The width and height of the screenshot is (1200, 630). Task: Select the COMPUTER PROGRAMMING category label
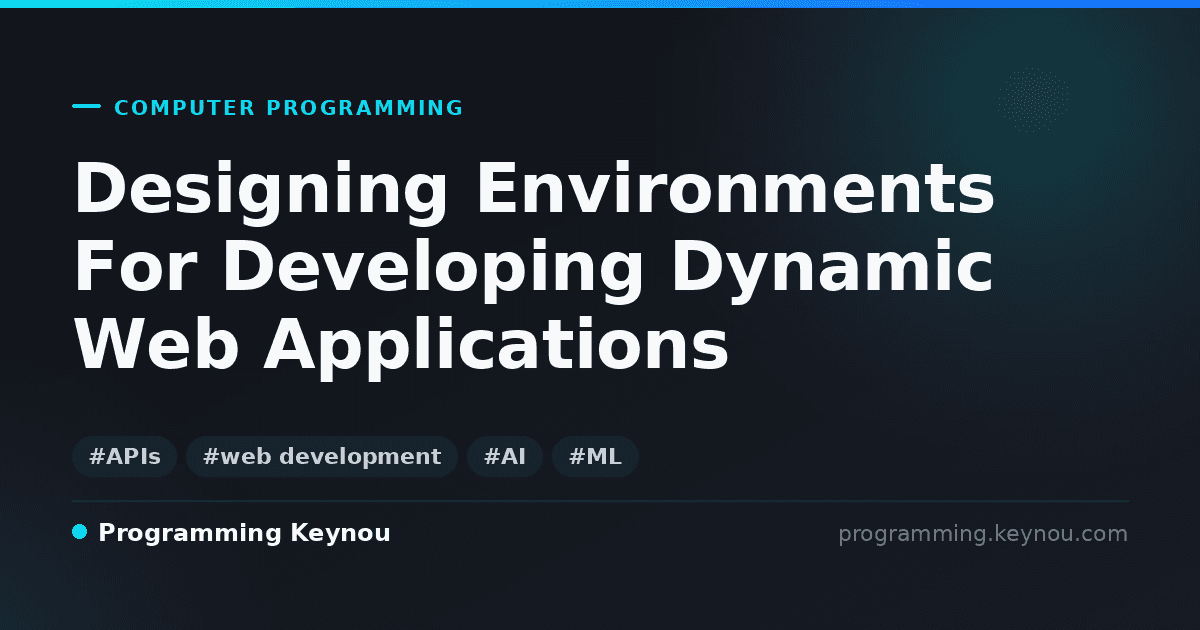tap(289, 108)
